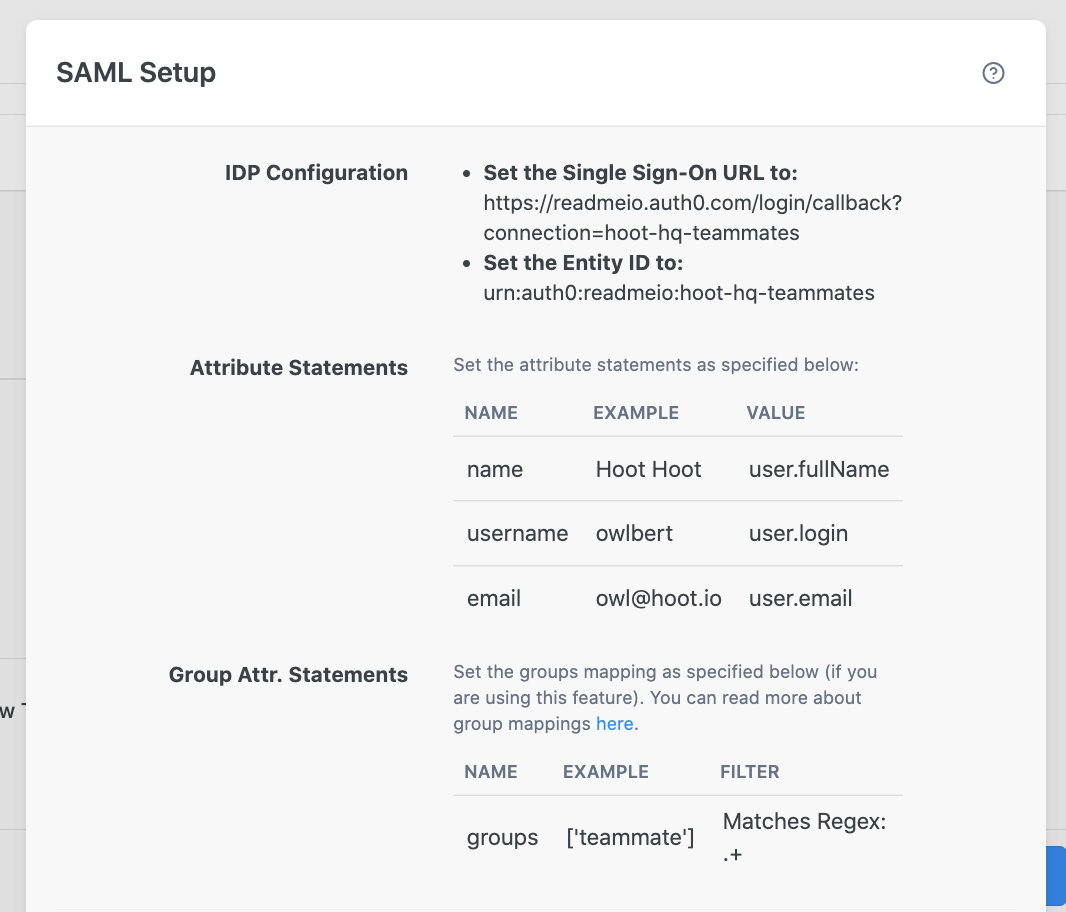Click the "username" attribute name cell

coord(517,534)
